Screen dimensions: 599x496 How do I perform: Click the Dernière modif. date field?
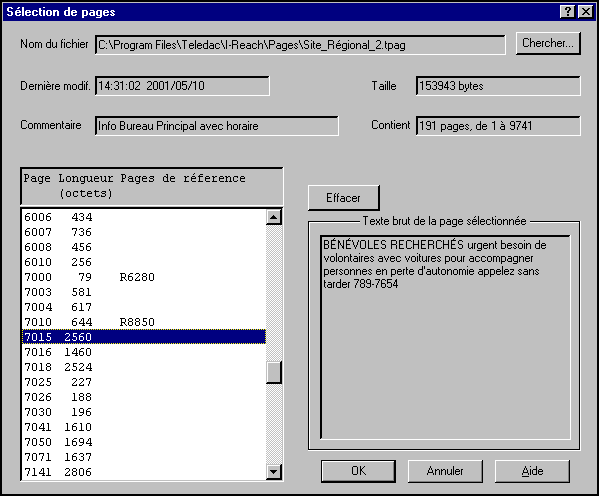coord(182,86)
